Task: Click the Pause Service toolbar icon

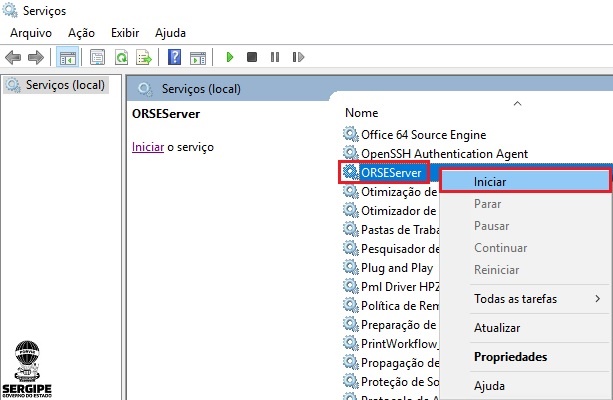Action: [274, 58]
